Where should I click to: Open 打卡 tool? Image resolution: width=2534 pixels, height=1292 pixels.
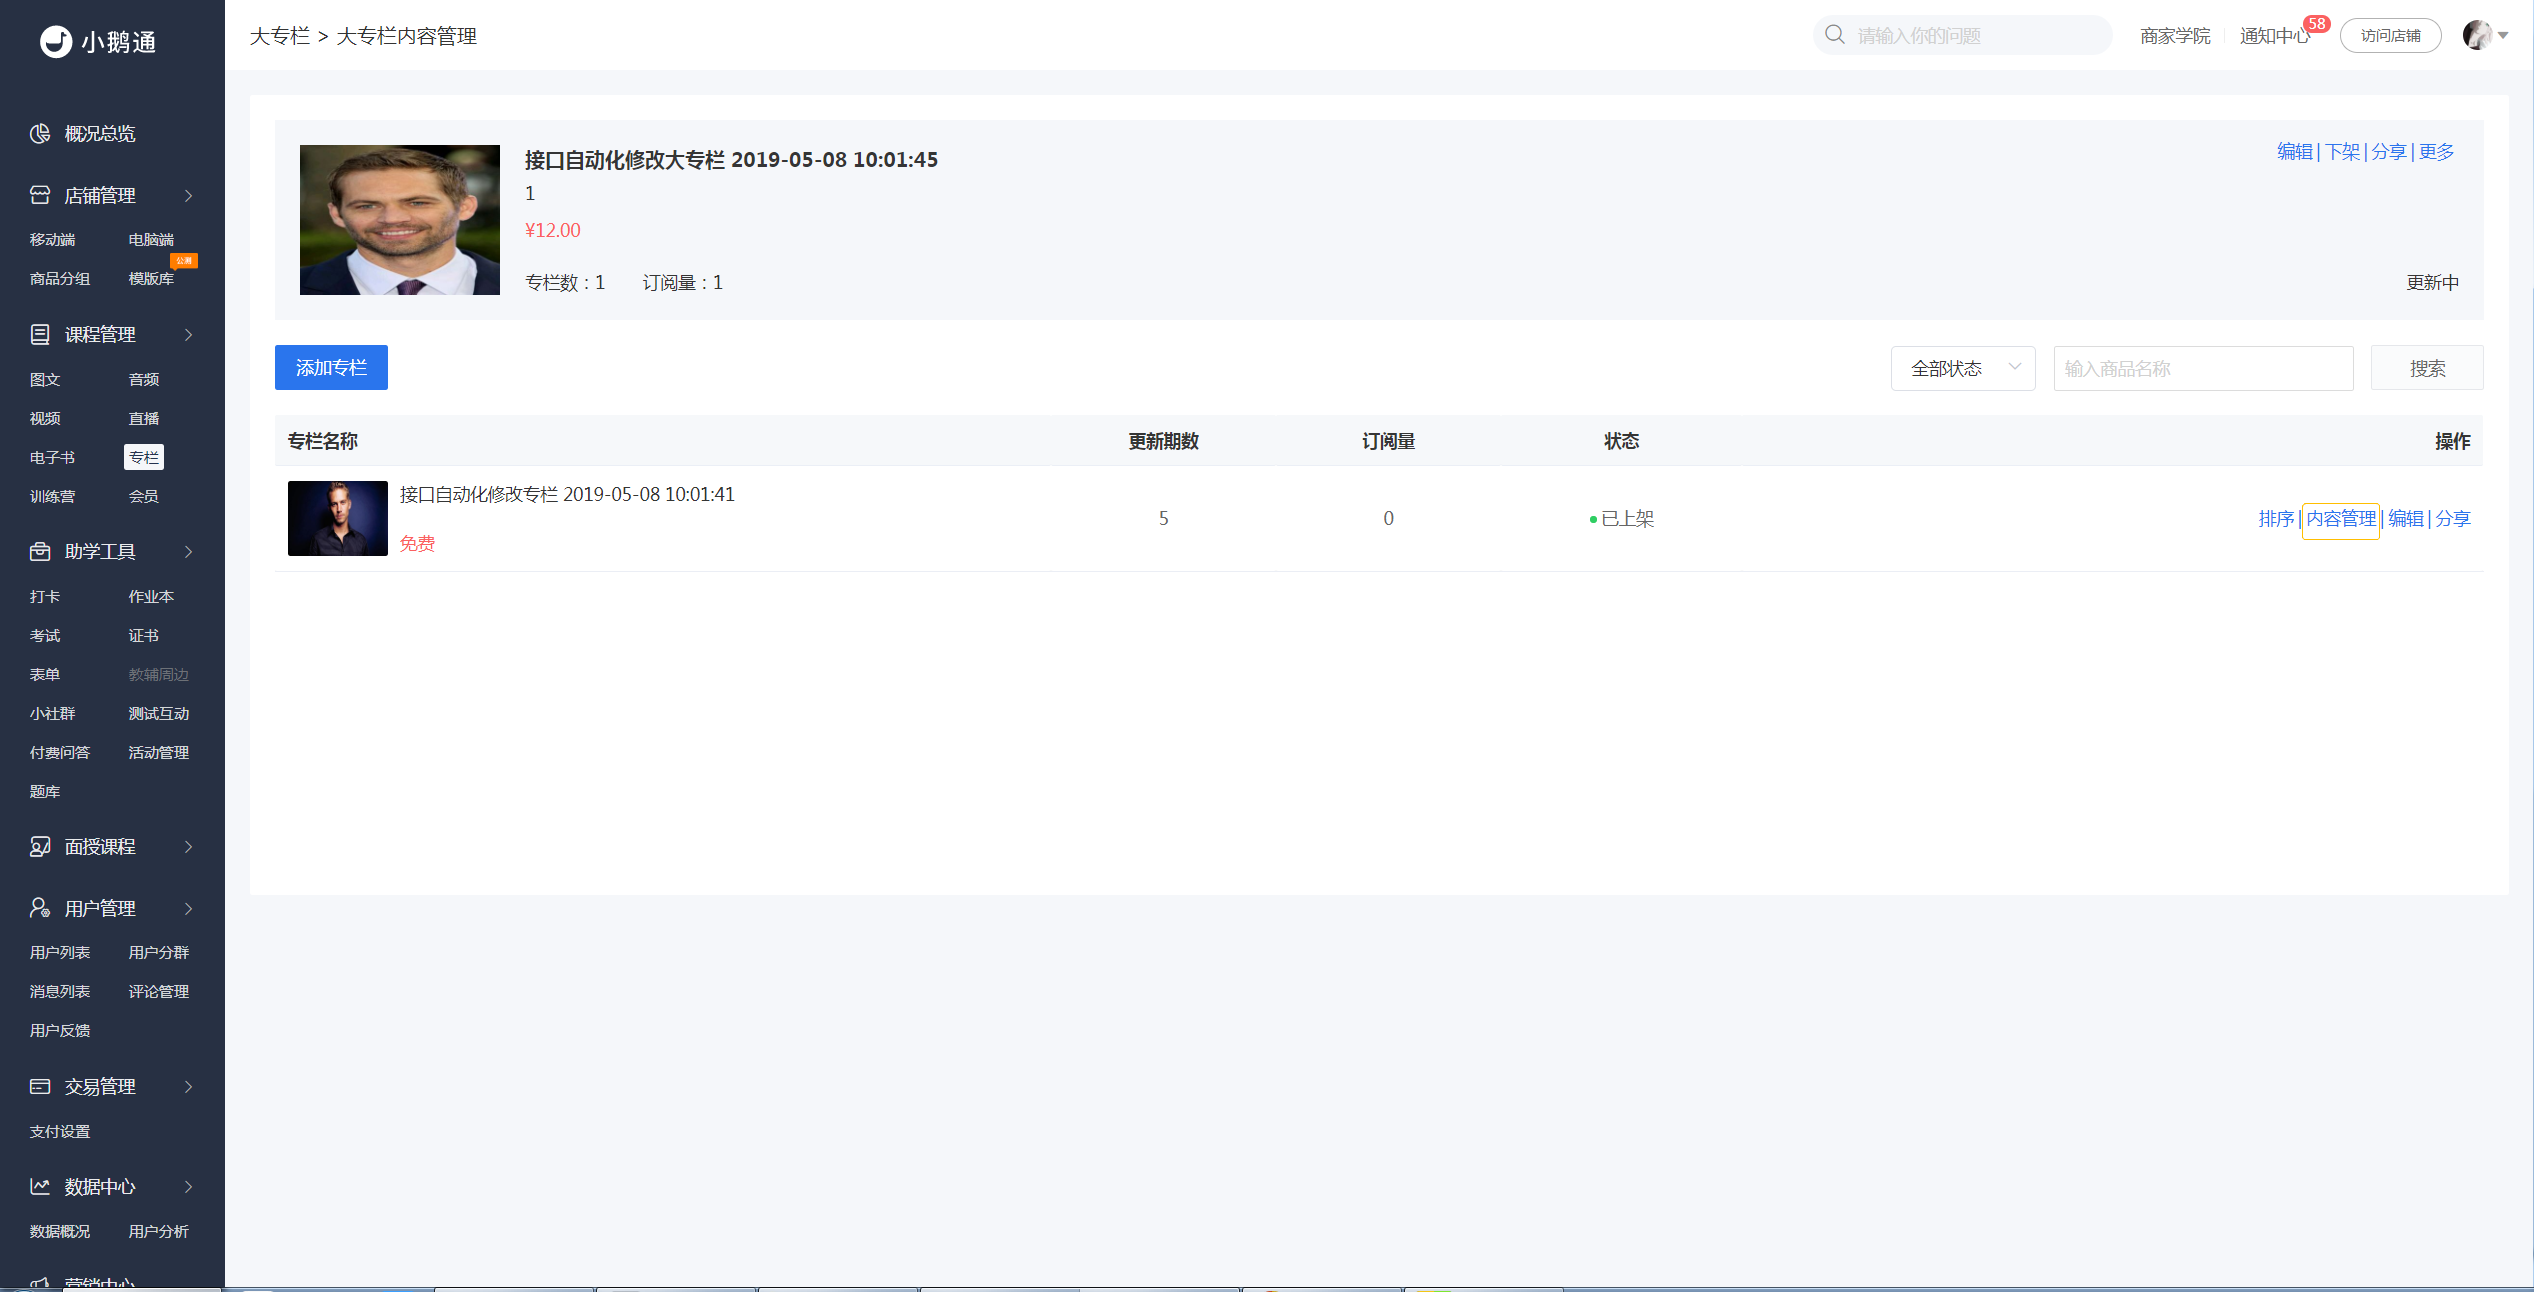click(x=45, y=597)
